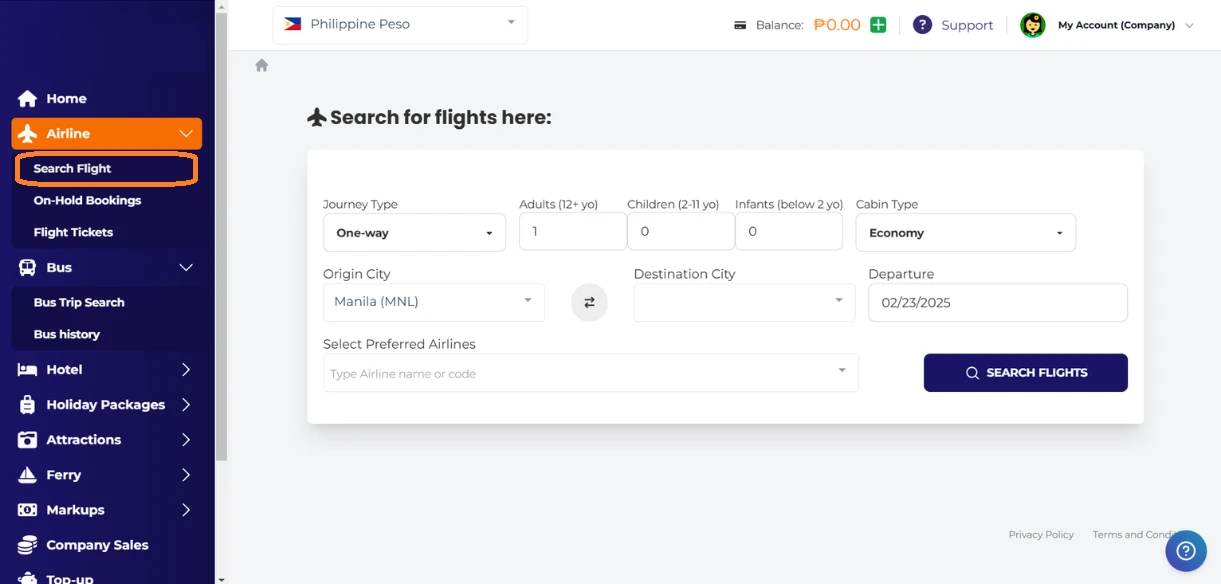The width and height of the screenshot is (1221, 584).
Task: Click the green add balance plus icon
Action: [x=878, y=25]
